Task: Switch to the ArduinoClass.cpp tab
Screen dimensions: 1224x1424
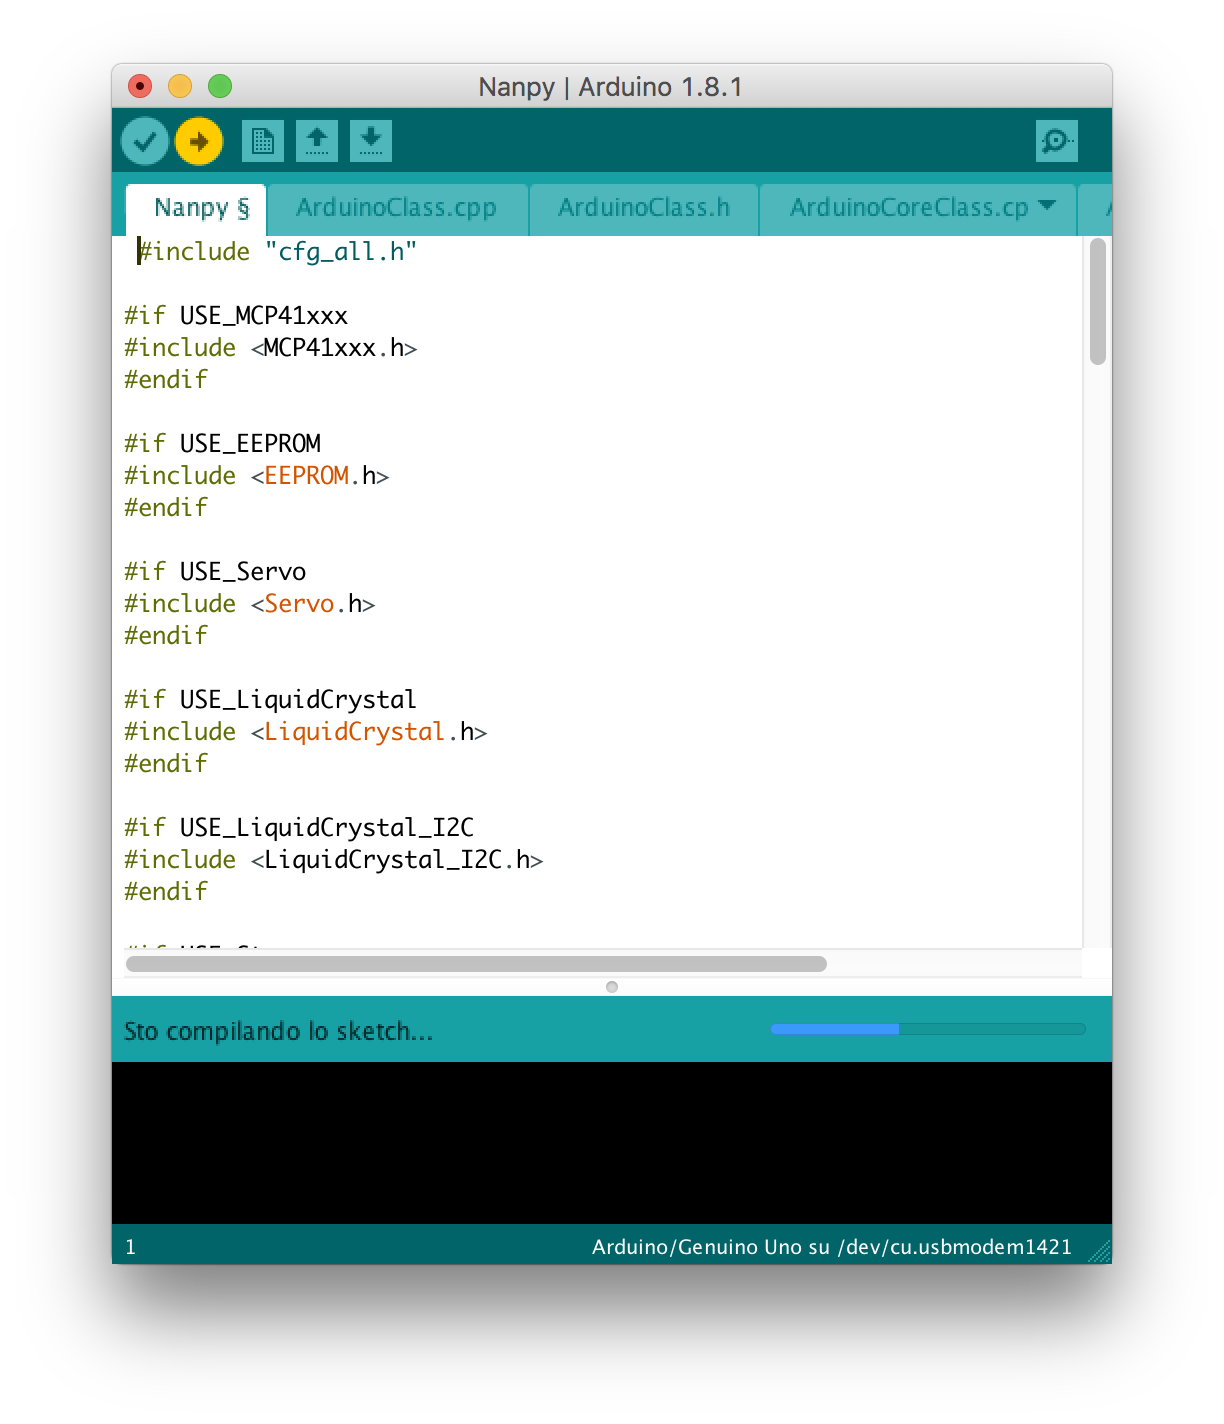Action: pyautogui.click(x=396, y=208)
